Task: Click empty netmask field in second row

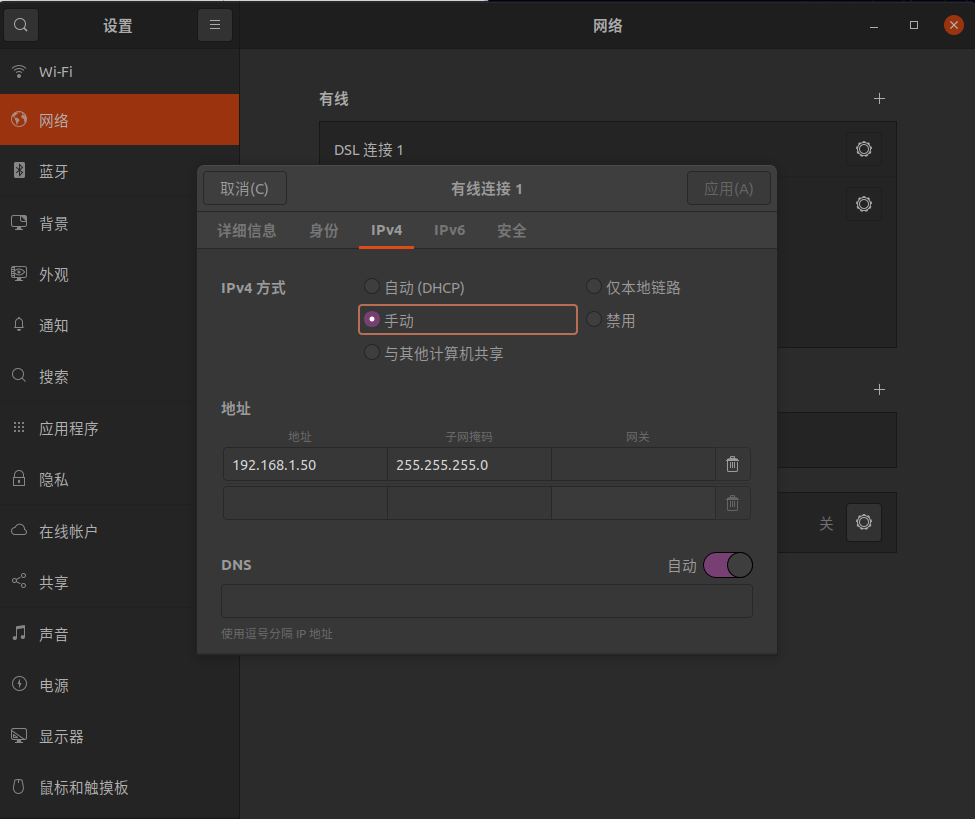Action: [x=469, y=503]
